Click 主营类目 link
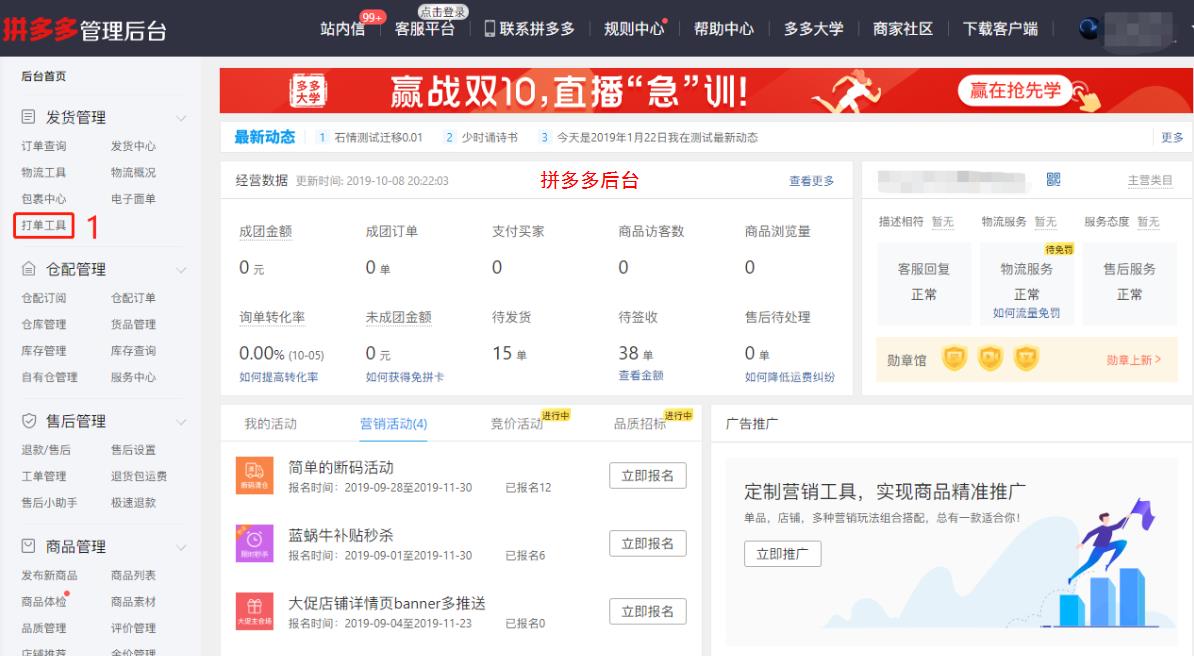This screenshot has height=656, width=1194. 1150,180
